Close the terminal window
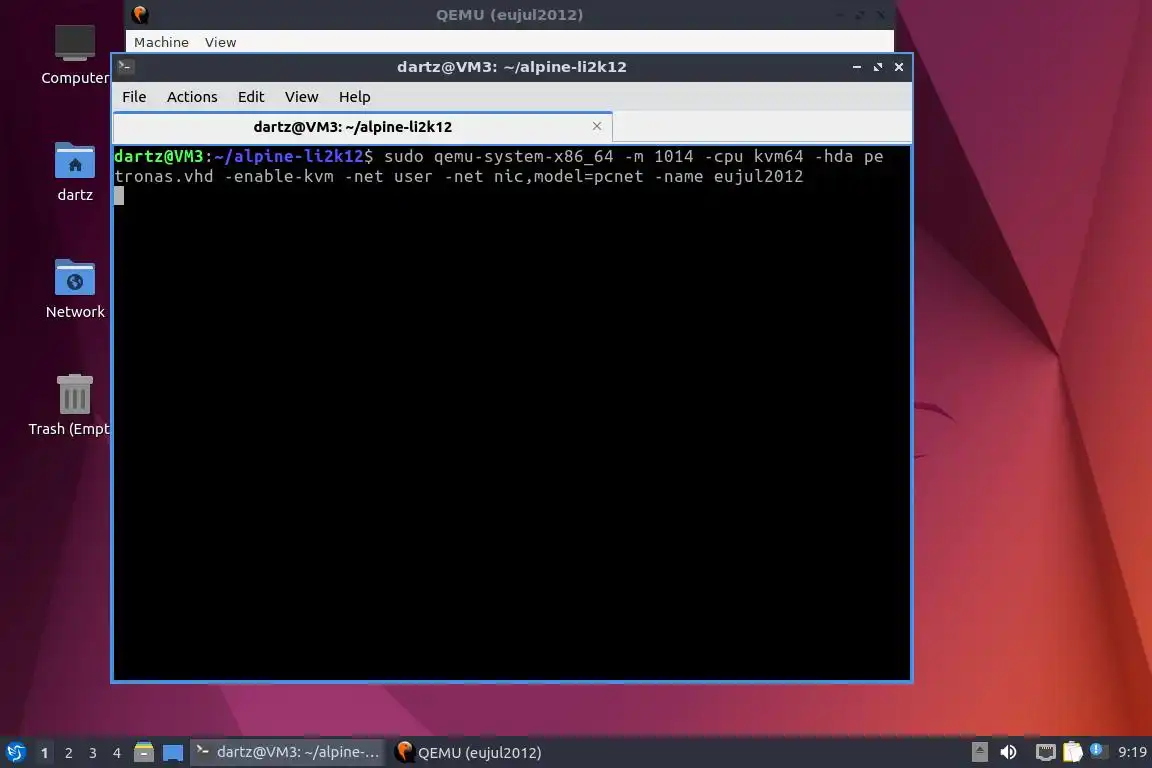Screen dimensions: 1152x768 coord(899,67)
